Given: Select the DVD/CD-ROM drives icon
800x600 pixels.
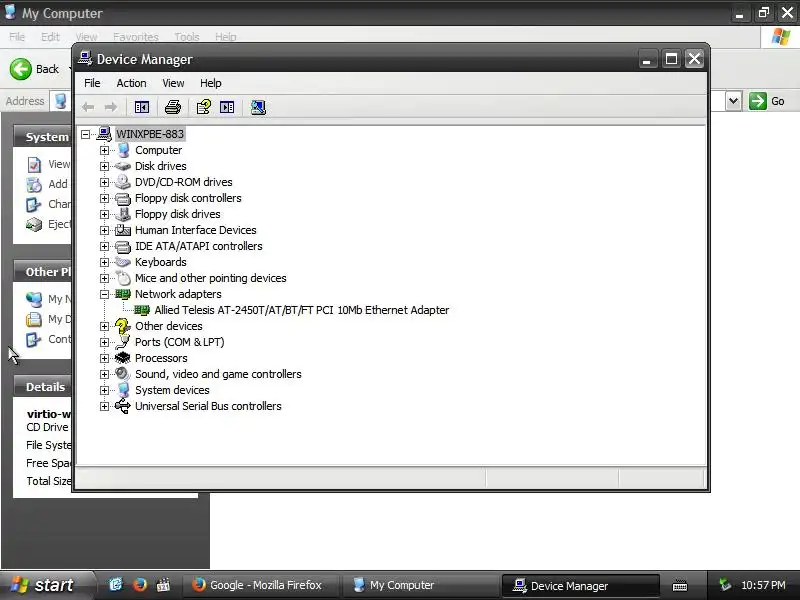Looking at the screenshot, I should [122, 182].
